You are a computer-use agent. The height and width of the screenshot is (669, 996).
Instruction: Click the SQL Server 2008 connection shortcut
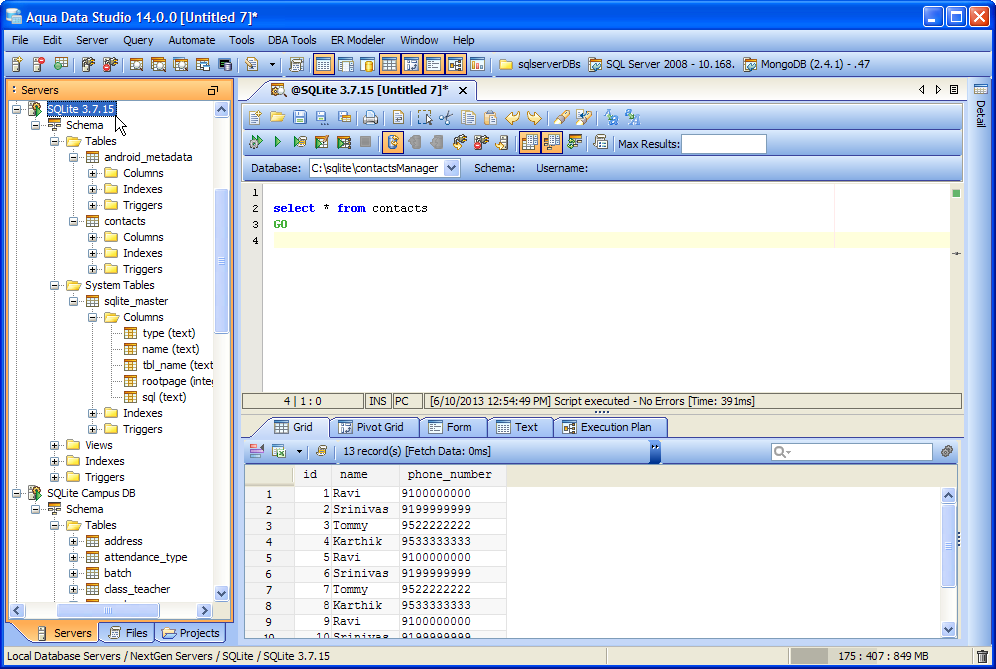pos(661,64)
